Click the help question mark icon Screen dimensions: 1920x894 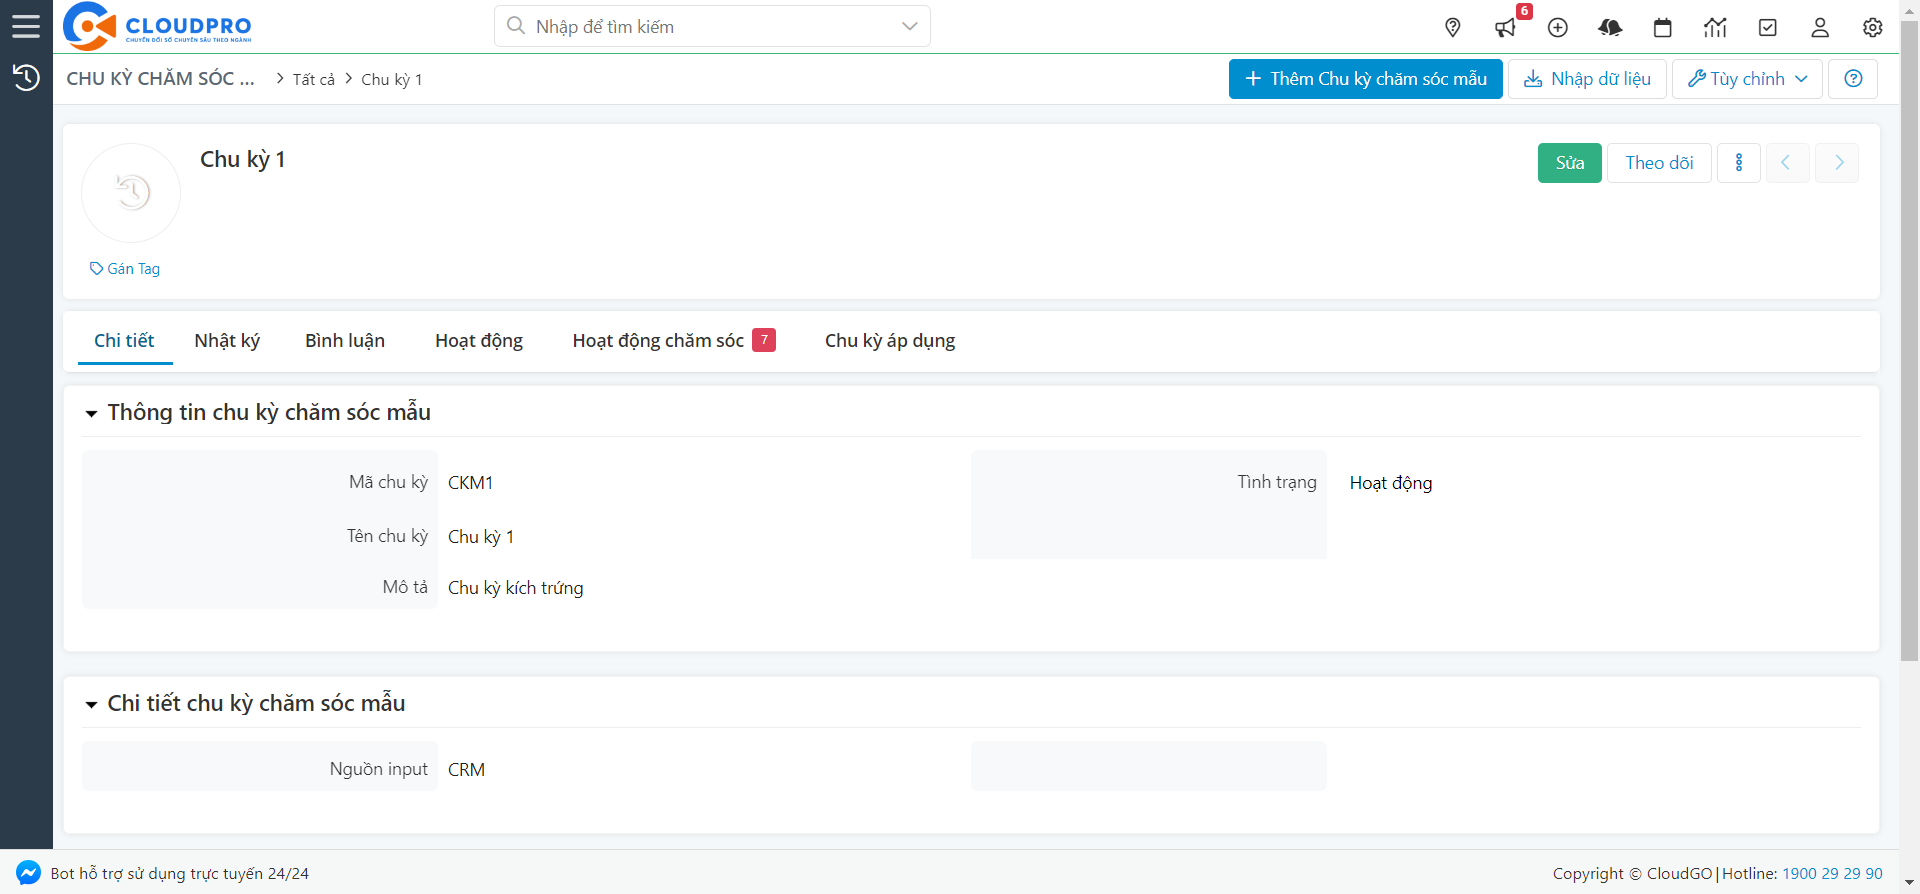click(x=1853, y=79)
